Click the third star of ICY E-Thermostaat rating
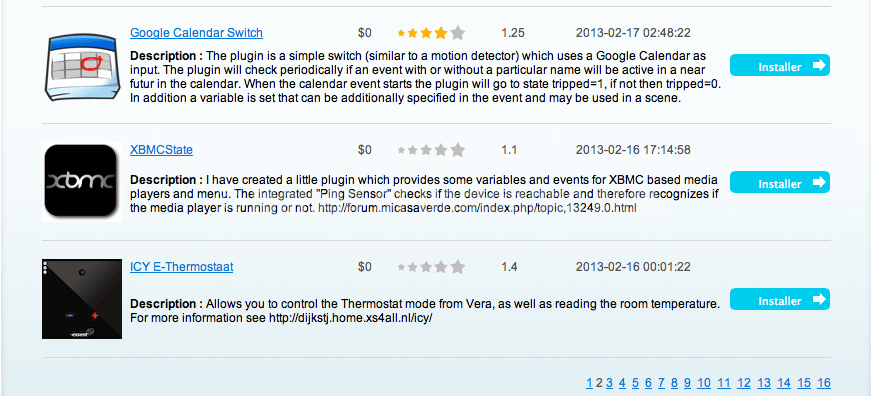Image resolution: width=871 pixels, height=396 pixels. [x=426, y=267]
